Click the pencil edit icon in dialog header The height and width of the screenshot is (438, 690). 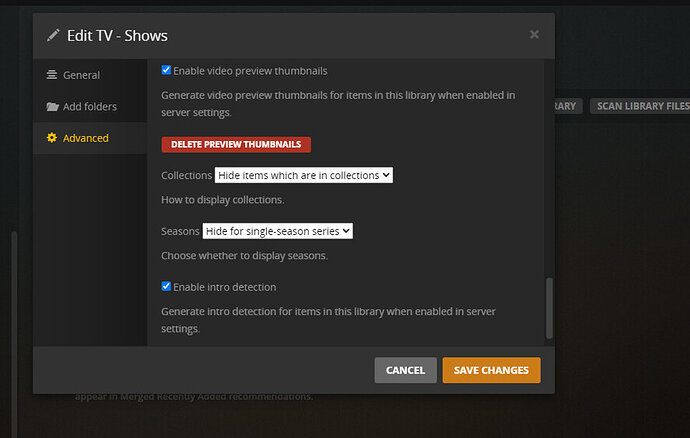click(53, 35)
